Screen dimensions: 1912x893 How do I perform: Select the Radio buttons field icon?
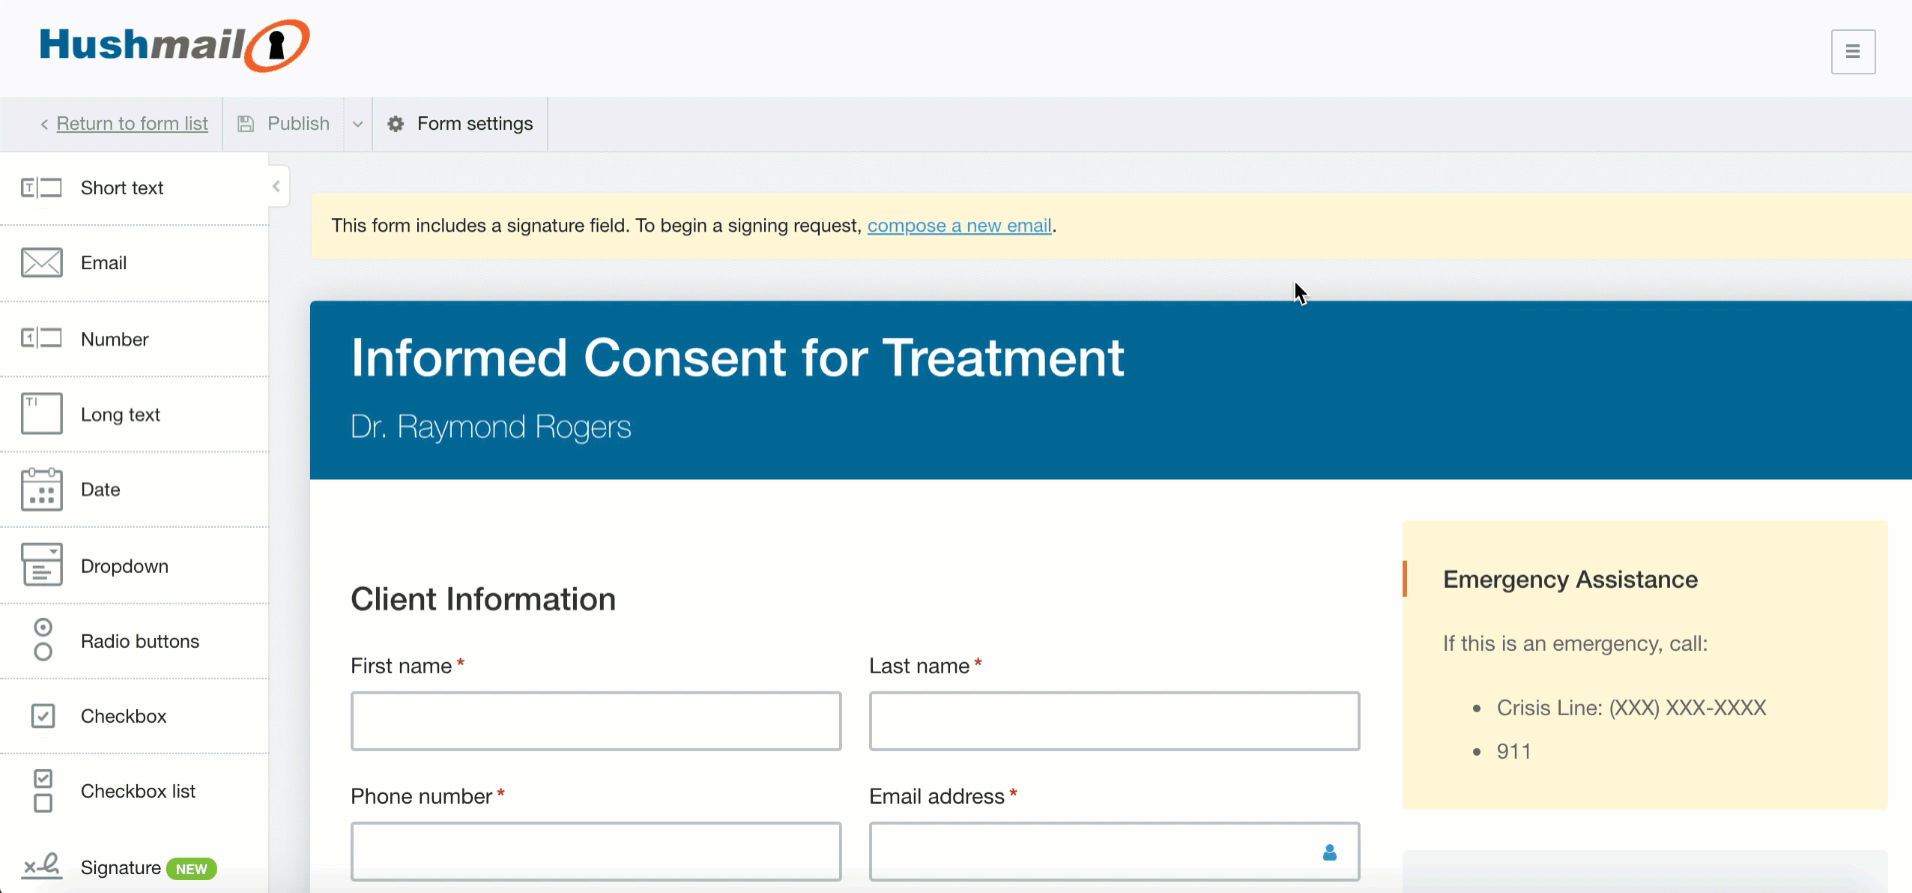coord(43,640)
